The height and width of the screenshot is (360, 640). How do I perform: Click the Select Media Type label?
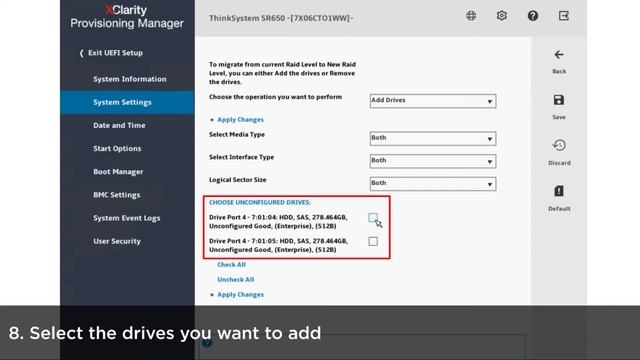237,135
